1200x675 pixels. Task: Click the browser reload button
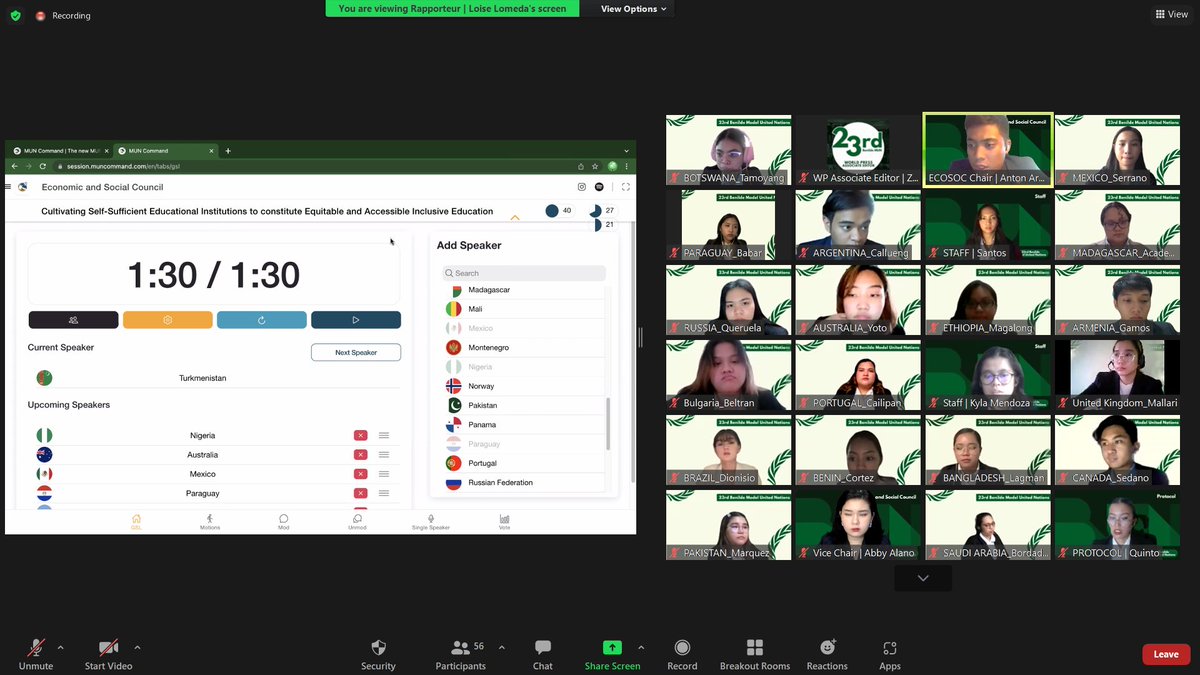pos(41,166)
